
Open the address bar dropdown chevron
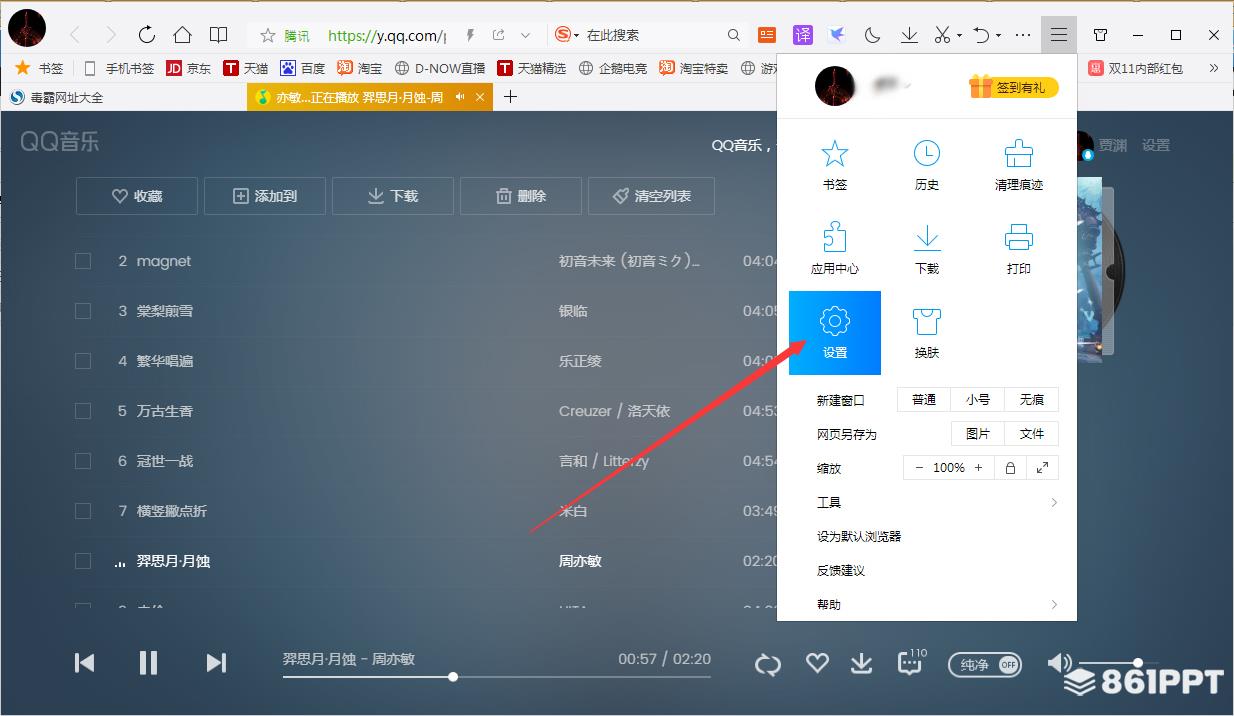click(525, 35)
